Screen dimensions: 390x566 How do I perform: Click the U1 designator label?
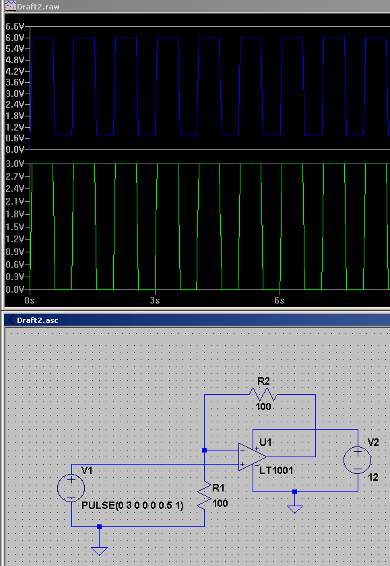click(x=265, y=442)
